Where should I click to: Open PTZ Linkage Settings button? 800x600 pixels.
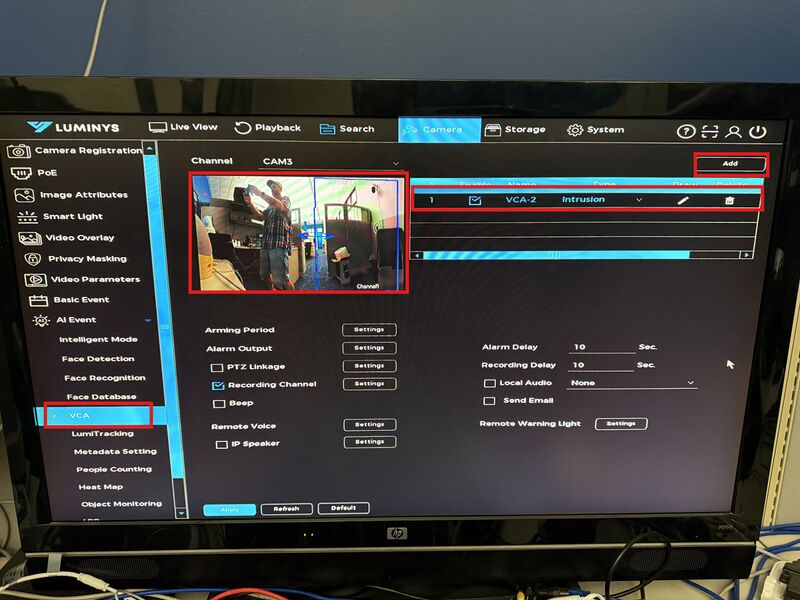[369, 366]
